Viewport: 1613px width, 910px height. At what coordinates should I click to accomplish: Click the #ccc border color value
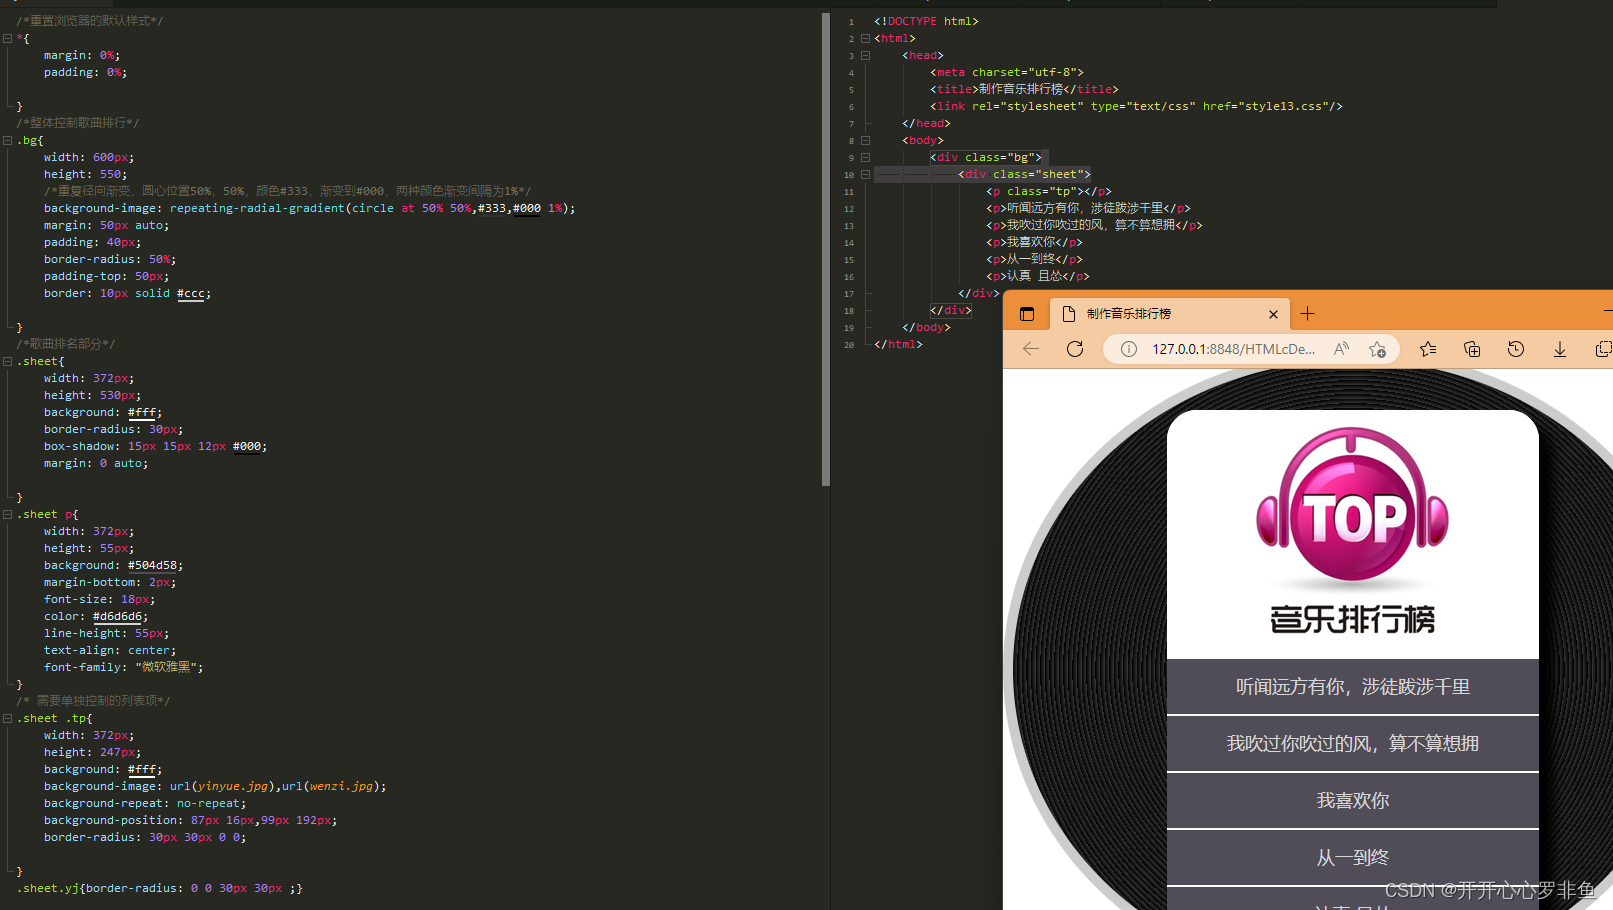pyautogui.click(x=190, y=294)
